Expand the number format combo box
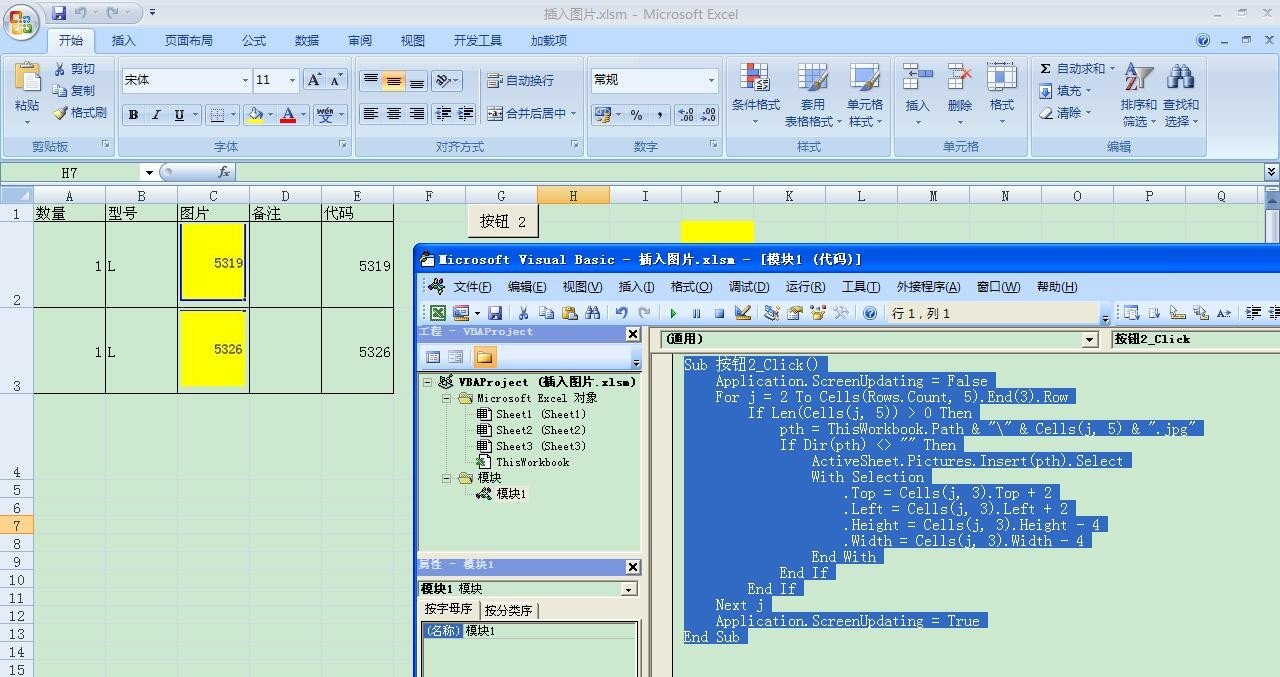 coord(712,79)
